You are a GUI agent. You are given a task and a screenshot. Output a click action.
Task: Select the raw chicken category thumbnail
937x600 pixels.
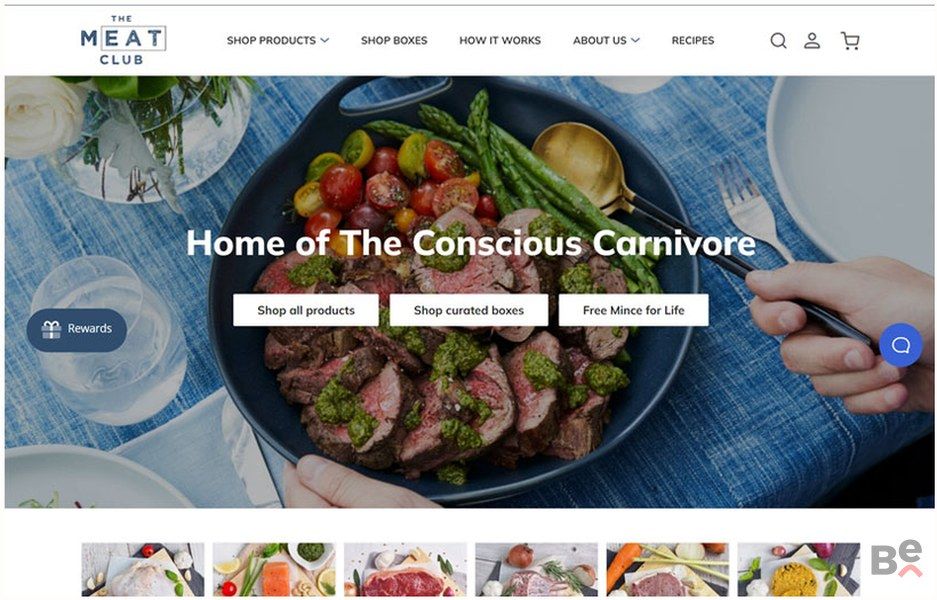pos(143,570)
